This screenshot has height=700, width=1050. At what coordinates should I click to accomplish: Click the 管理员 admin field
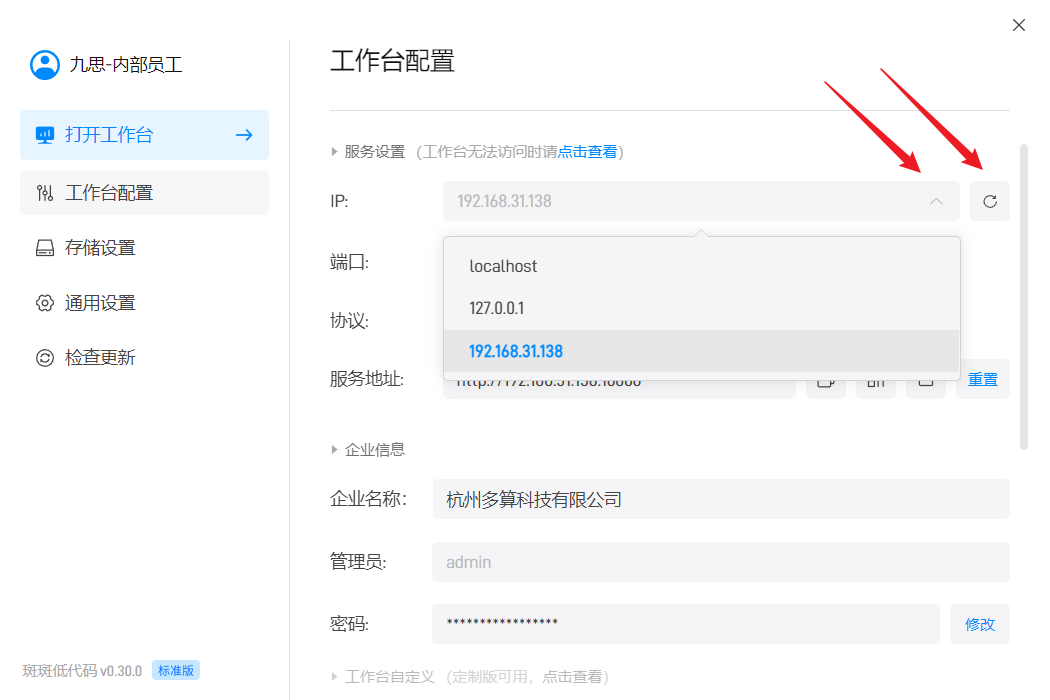[721, 562]
